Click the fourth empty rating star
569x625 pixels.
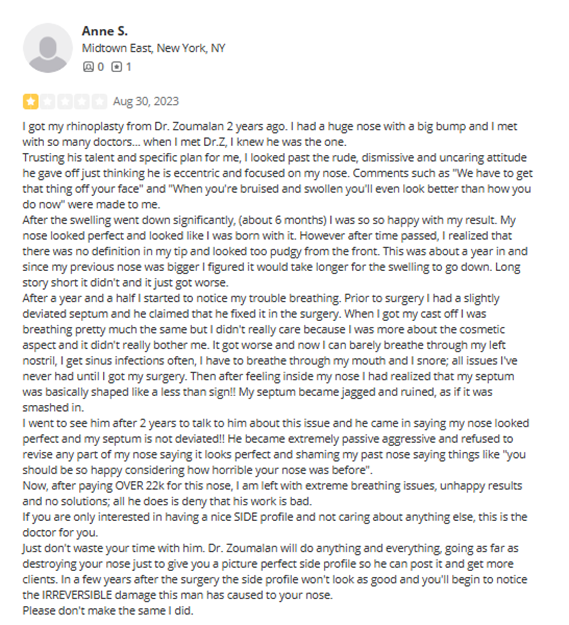coord(82,101)
